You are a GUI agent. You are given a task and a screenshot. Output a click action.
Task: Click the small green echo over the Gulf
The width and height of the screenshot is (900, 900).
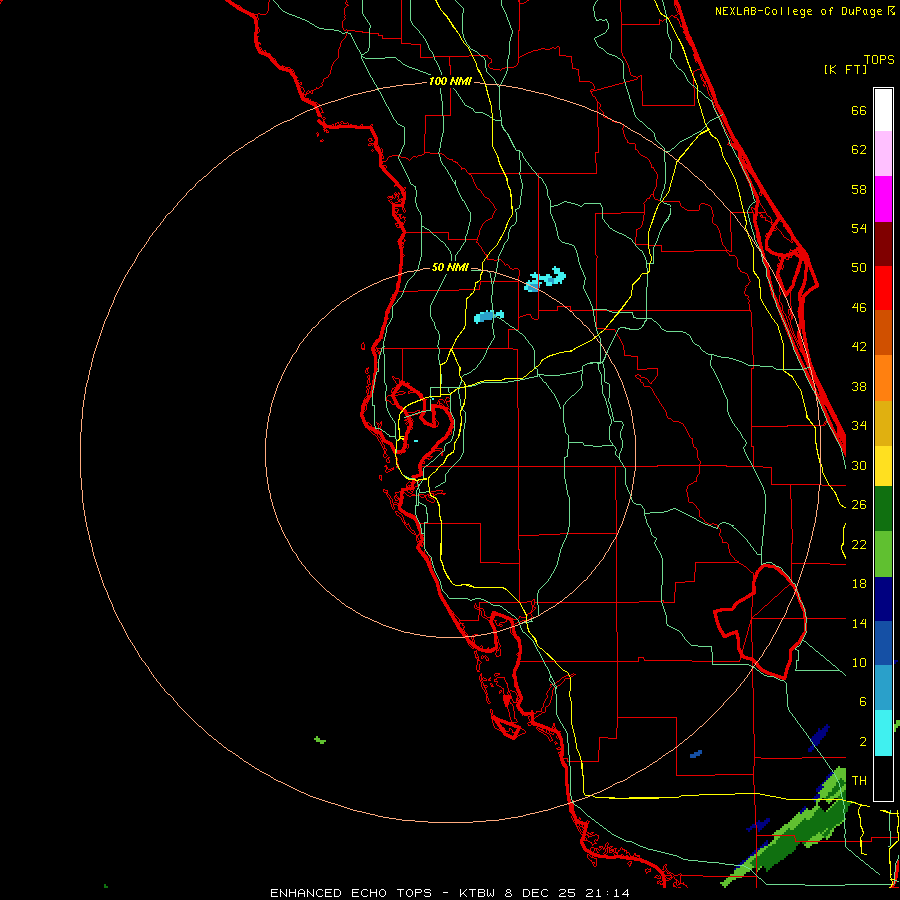320,740
